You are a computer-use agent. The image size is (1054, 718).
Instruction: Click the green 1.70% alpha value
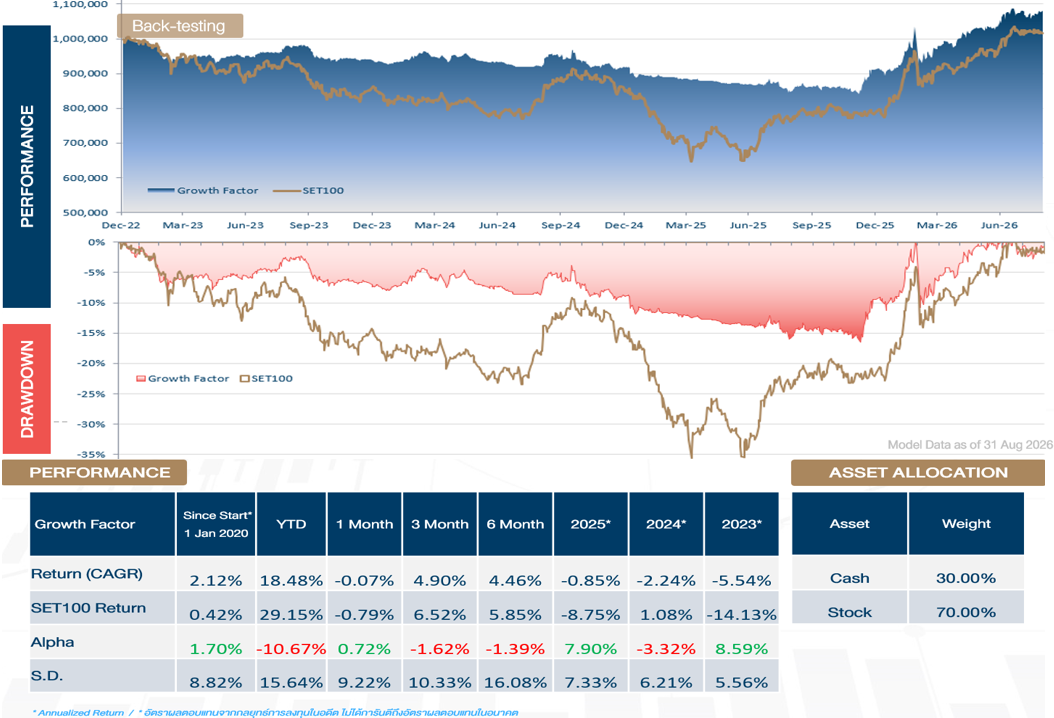[216, 649]
